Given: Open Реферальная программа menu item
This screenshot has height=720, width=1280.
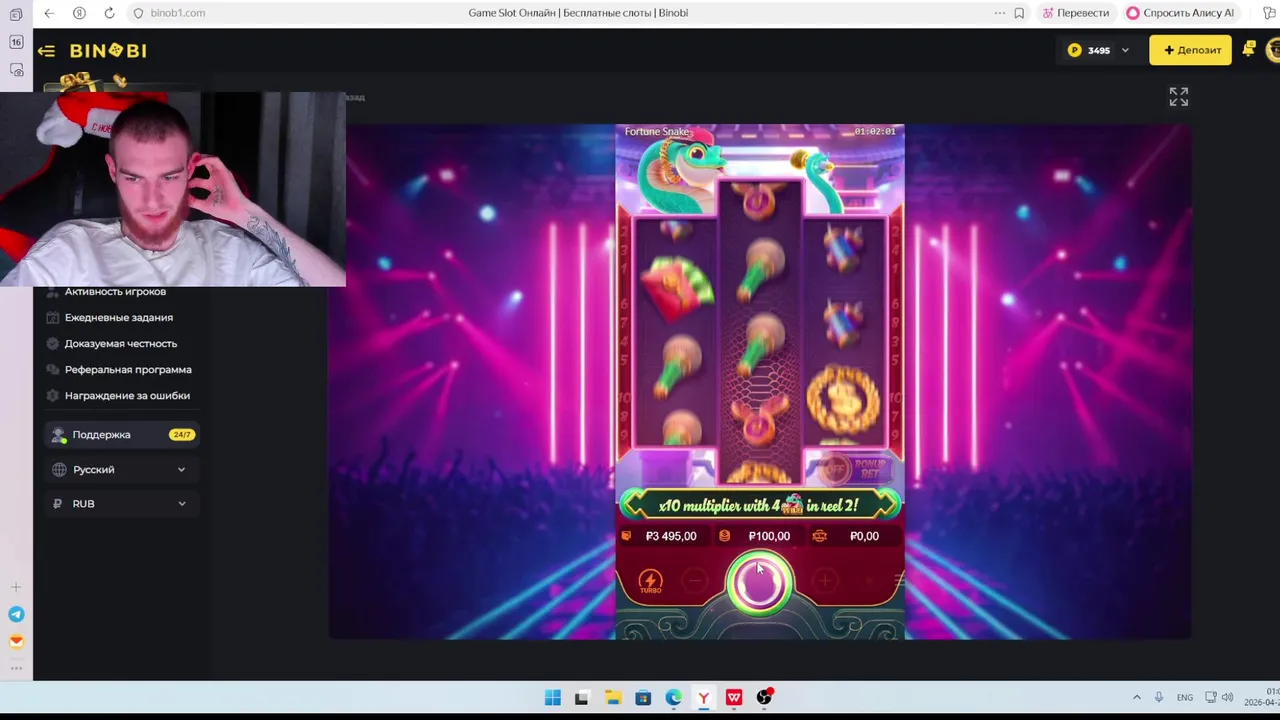Looking at the screenshot, I should 127,369.
